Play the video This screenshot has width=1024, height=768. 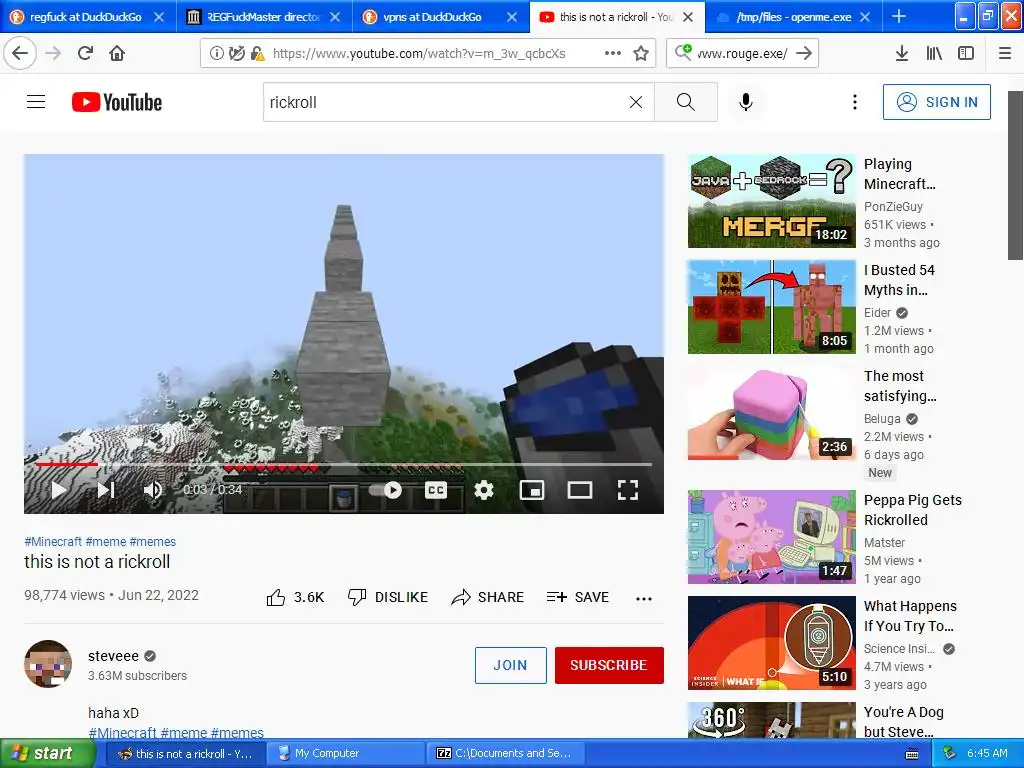[58, 490]
